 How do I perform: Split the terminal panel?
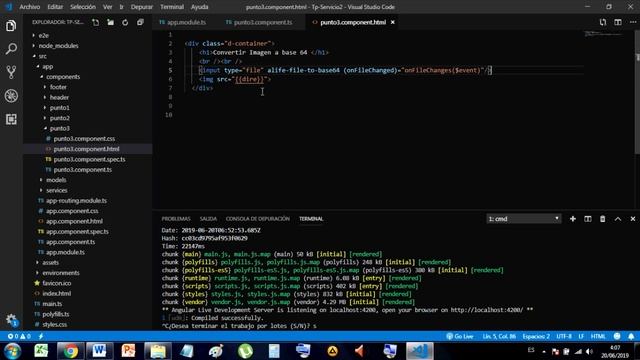[x=587, y=219]
